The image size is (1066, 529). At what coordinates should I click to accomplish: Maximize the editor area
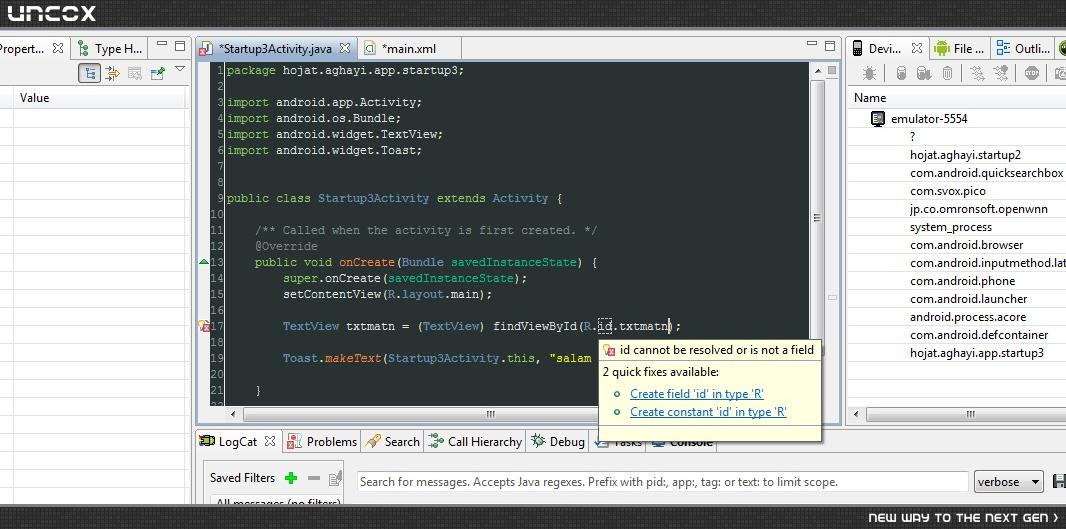pyautogui.click(x=830, y=46)
